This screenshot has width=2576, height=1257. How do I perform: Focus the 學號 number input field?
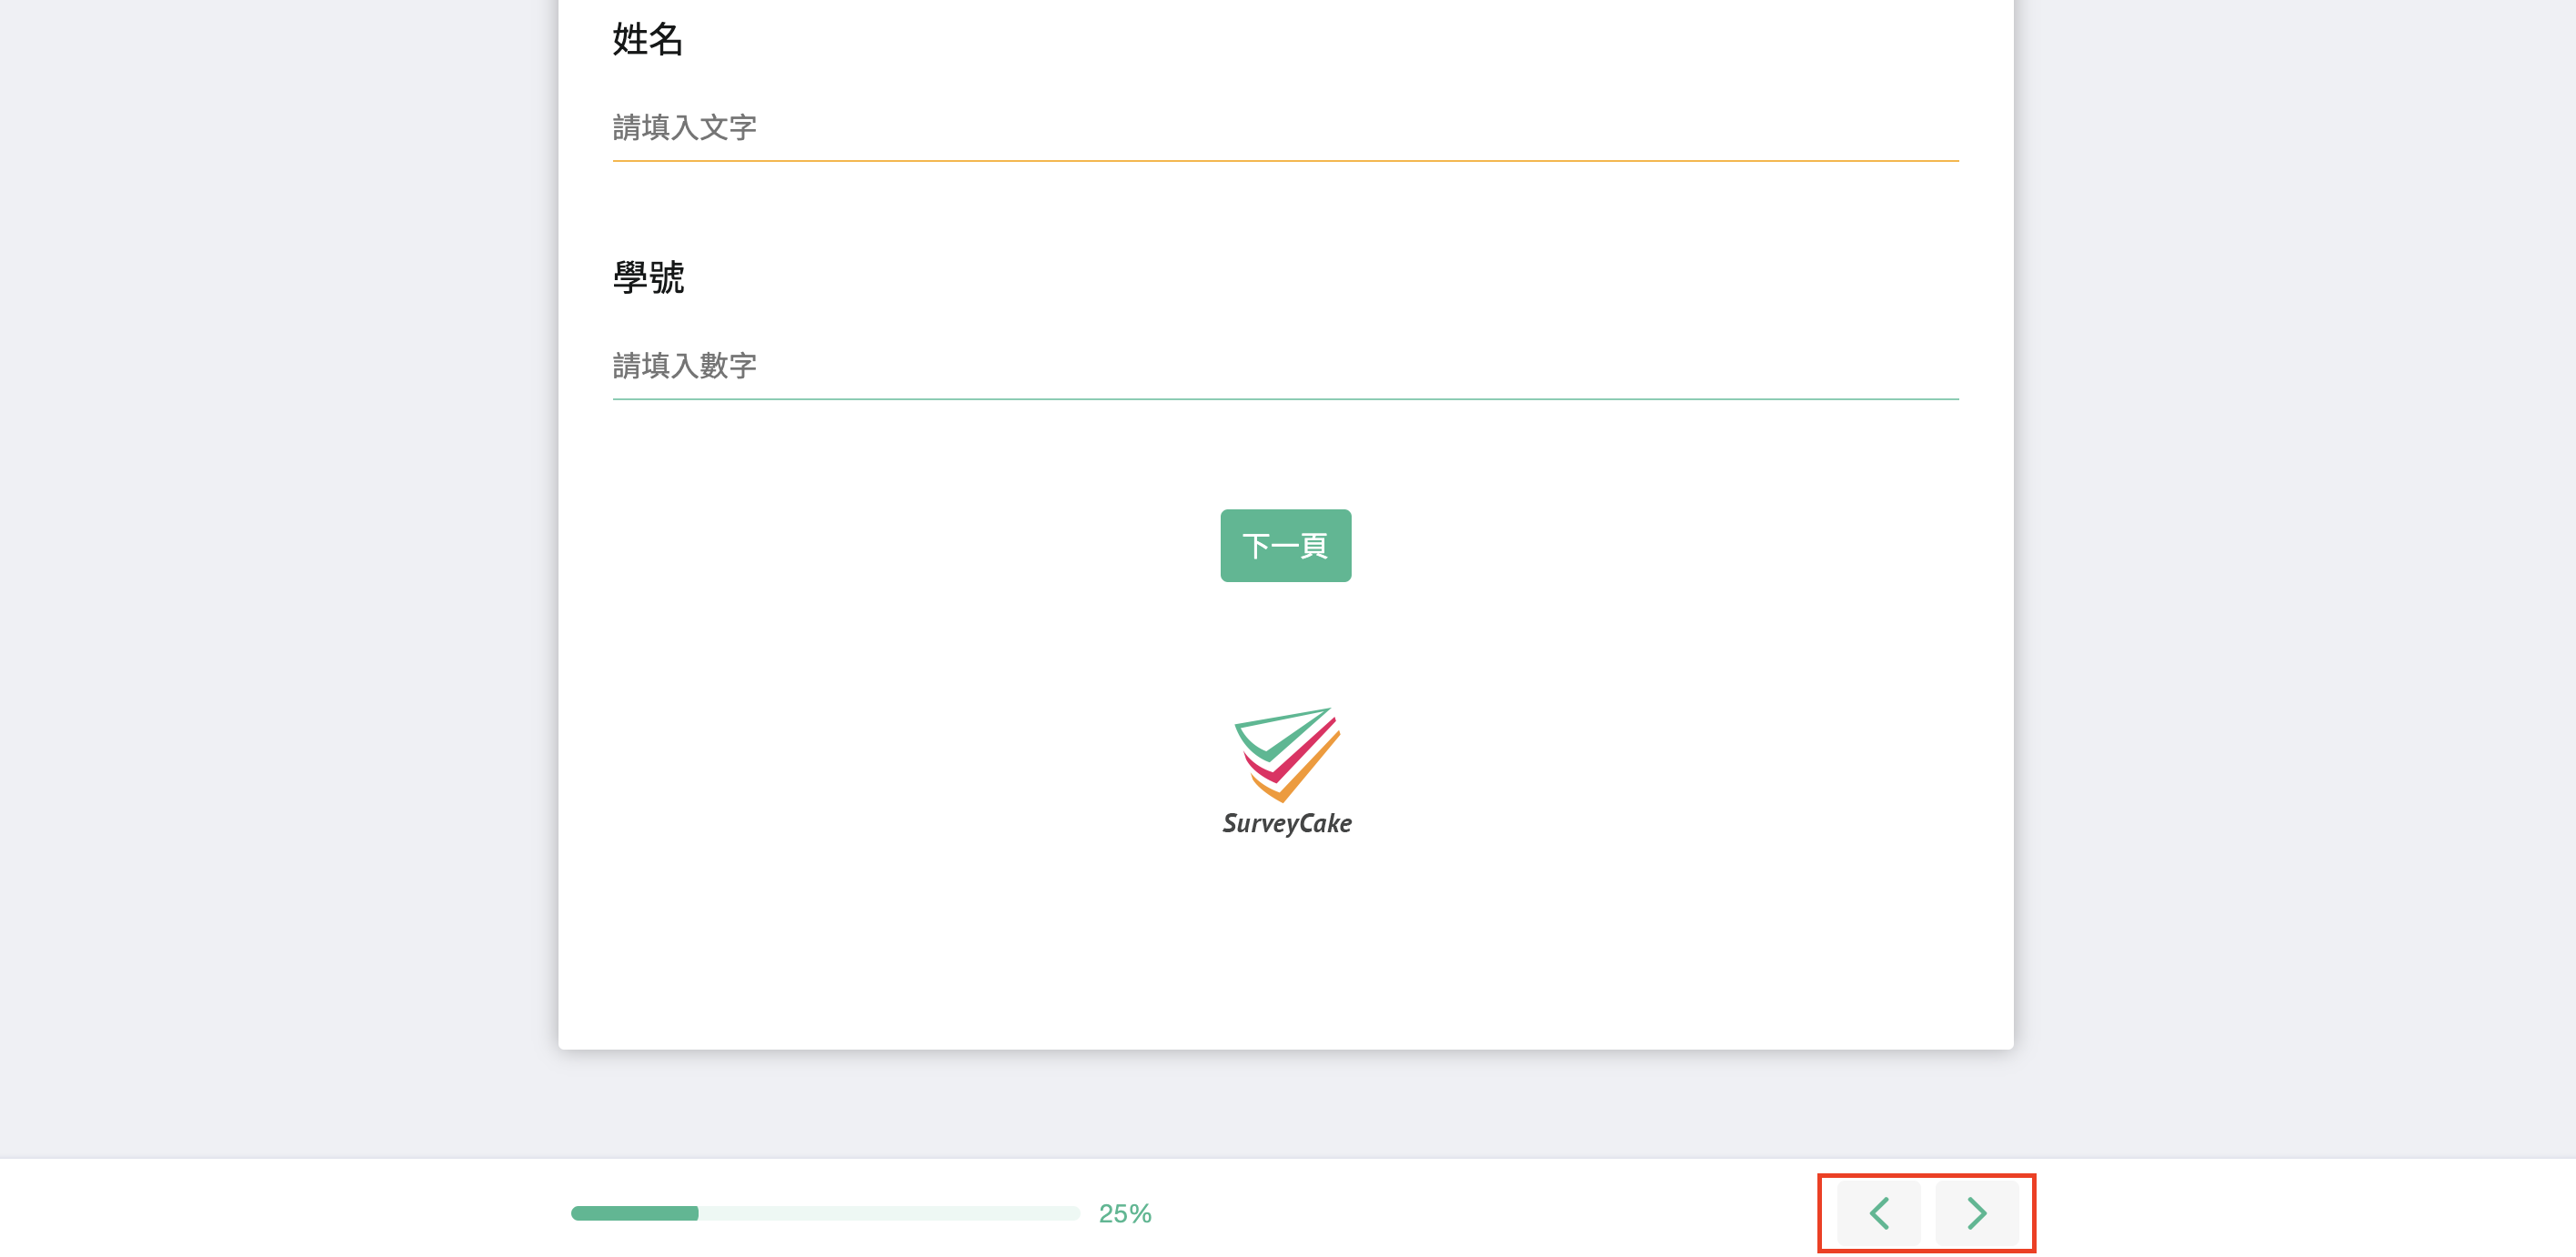1285,366
